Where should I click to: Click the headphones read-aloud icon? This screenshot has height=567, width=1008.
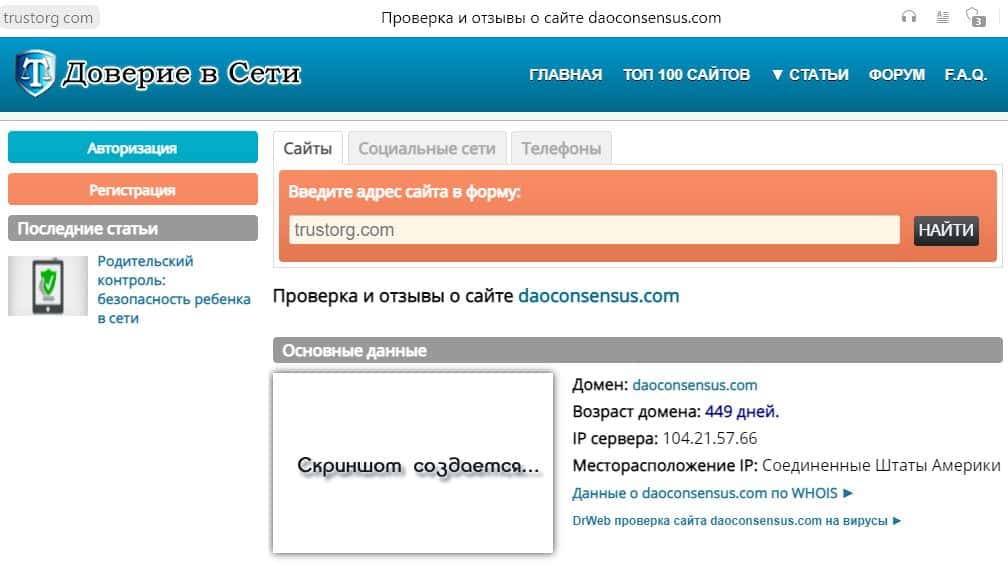point(908,17)
